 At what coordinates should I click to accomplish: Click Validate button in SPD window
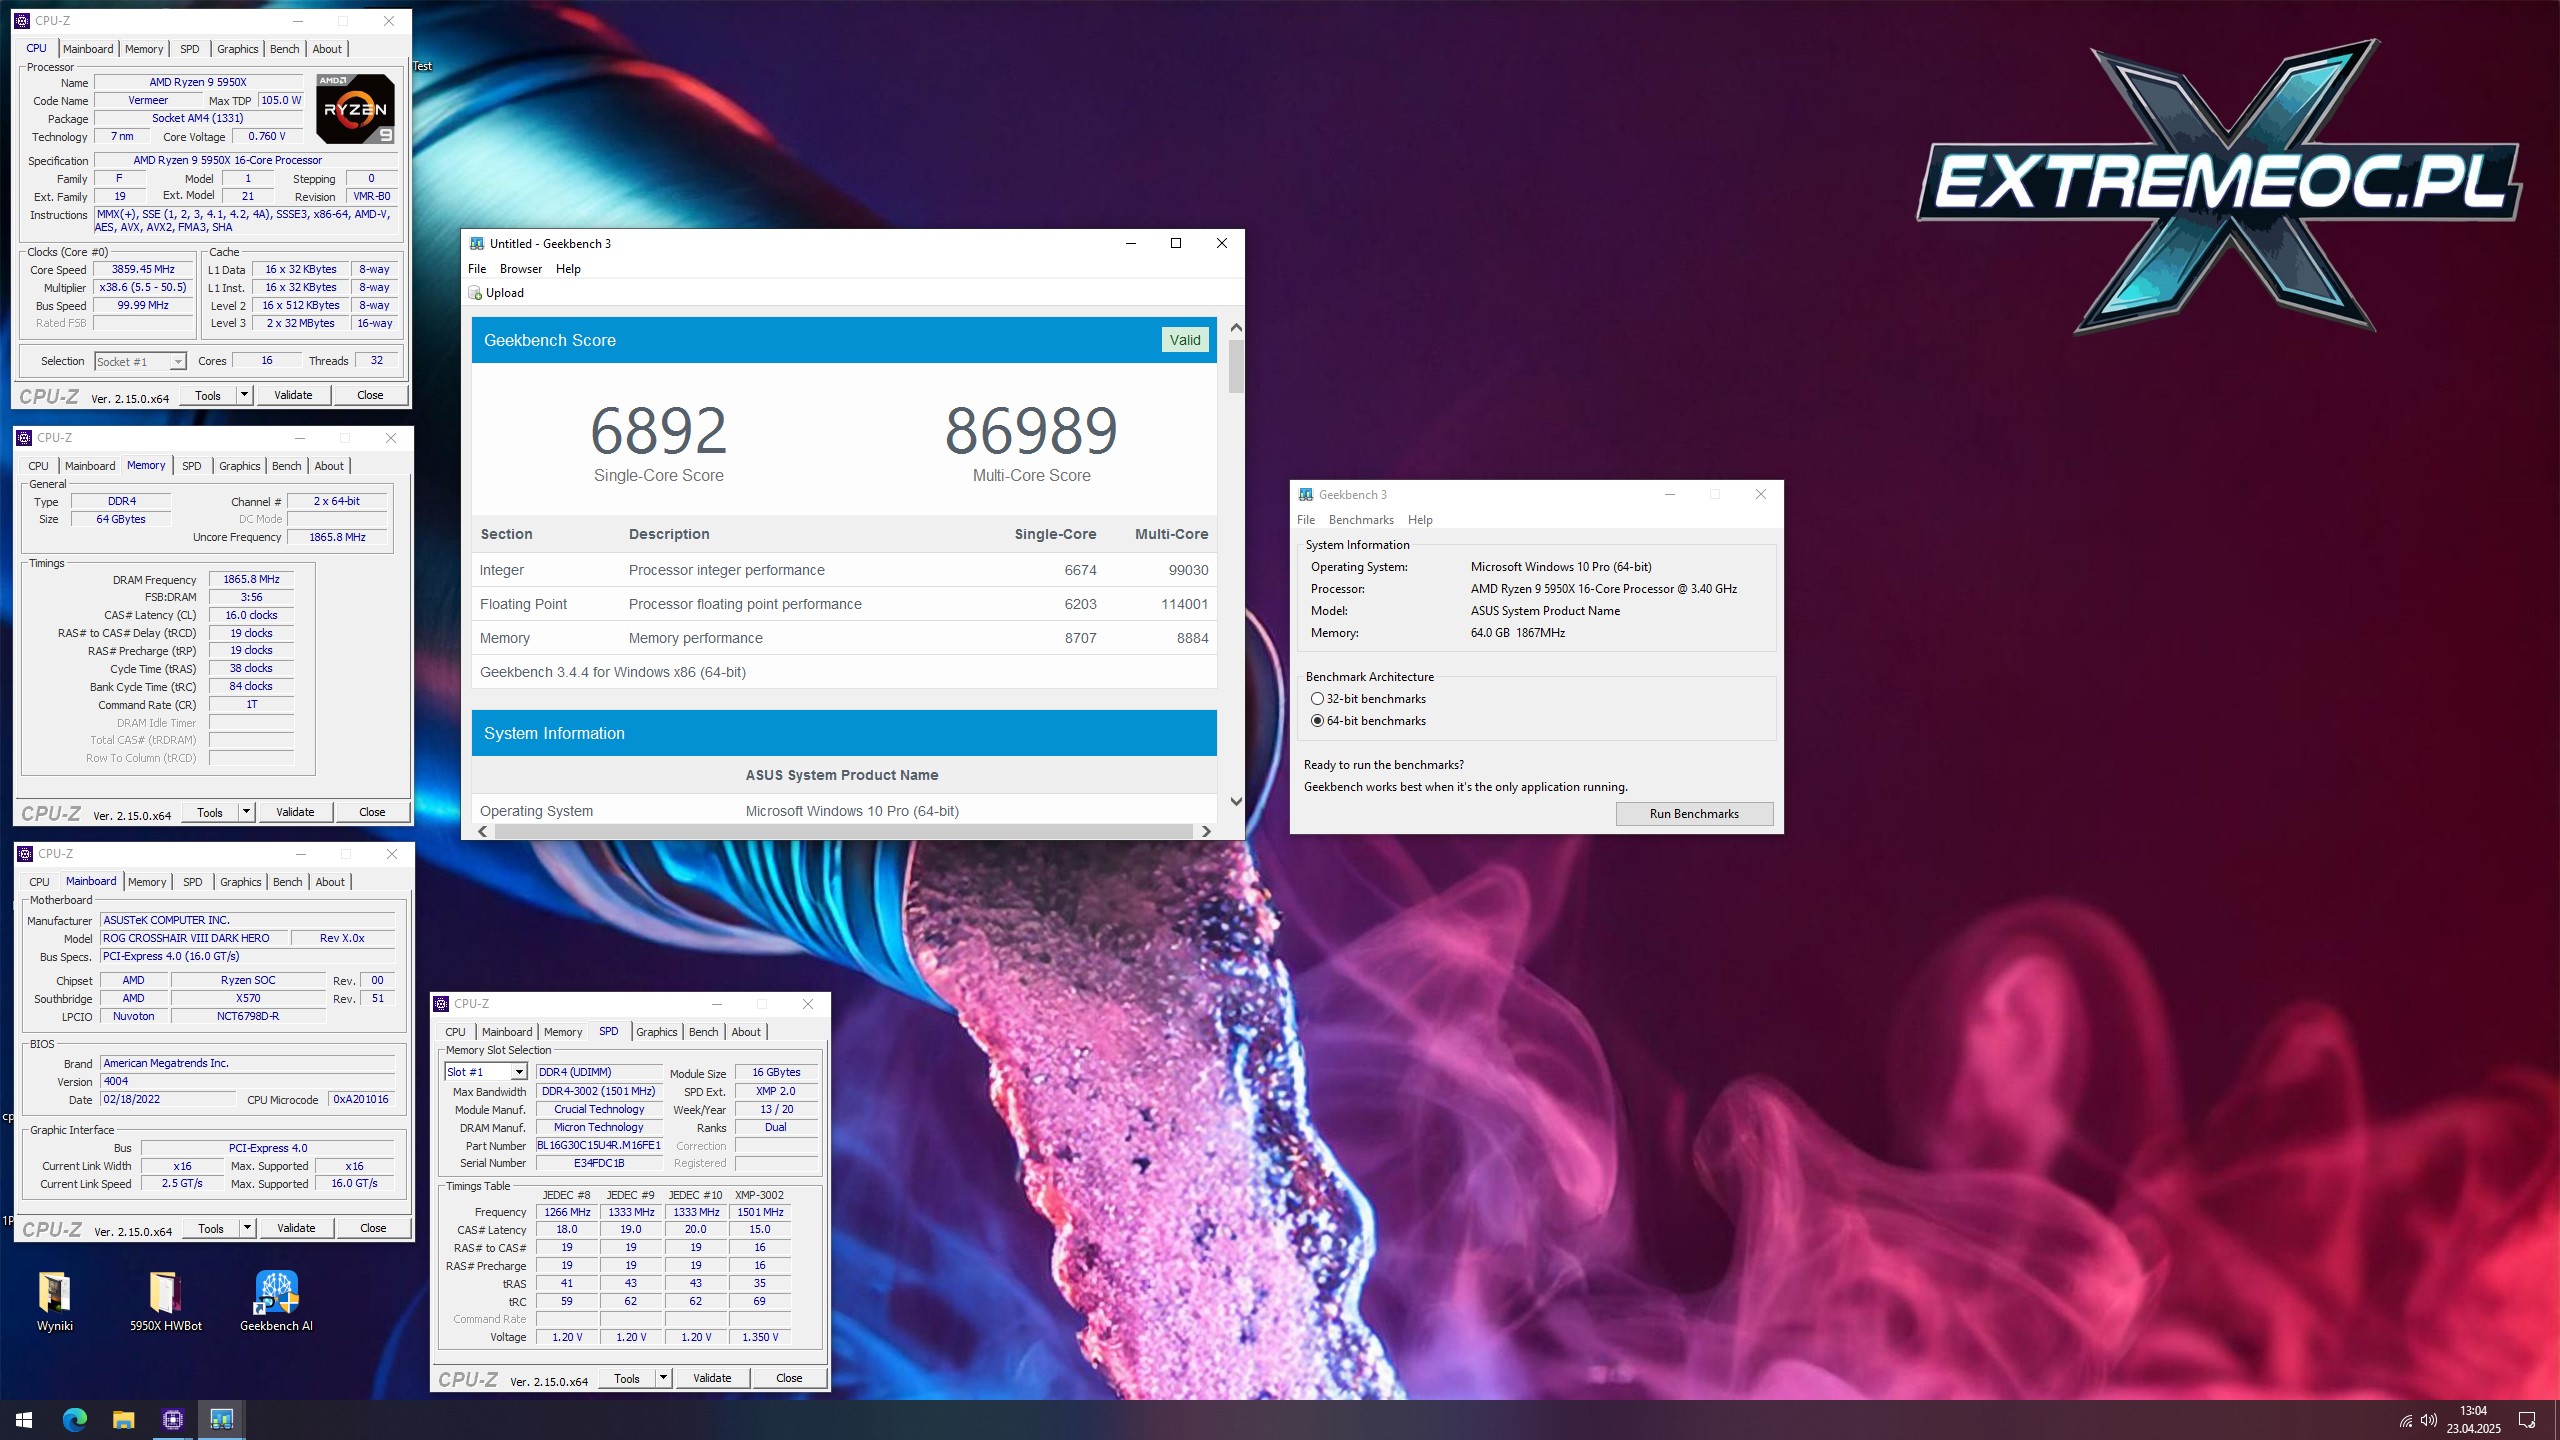click(712, 1378)
